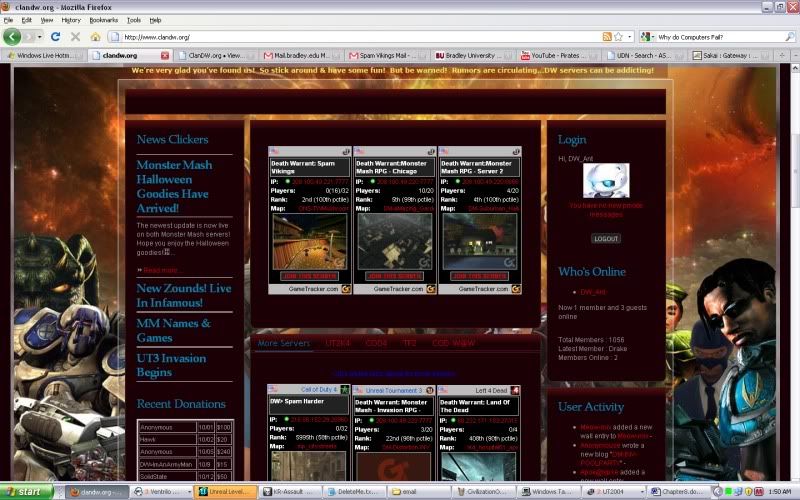
Task: Open the GameTracker icon under Chicago server
Action: coord(431,289)
